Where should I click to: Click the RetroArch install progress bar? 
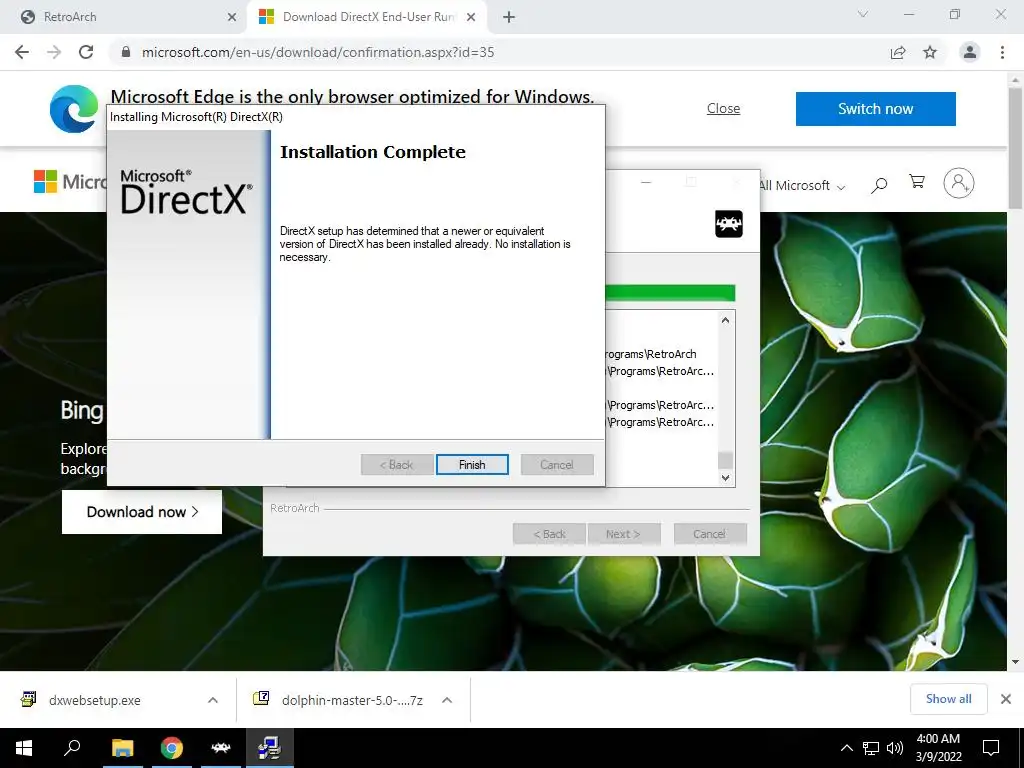pyautogui.click(x=670, y=293)
